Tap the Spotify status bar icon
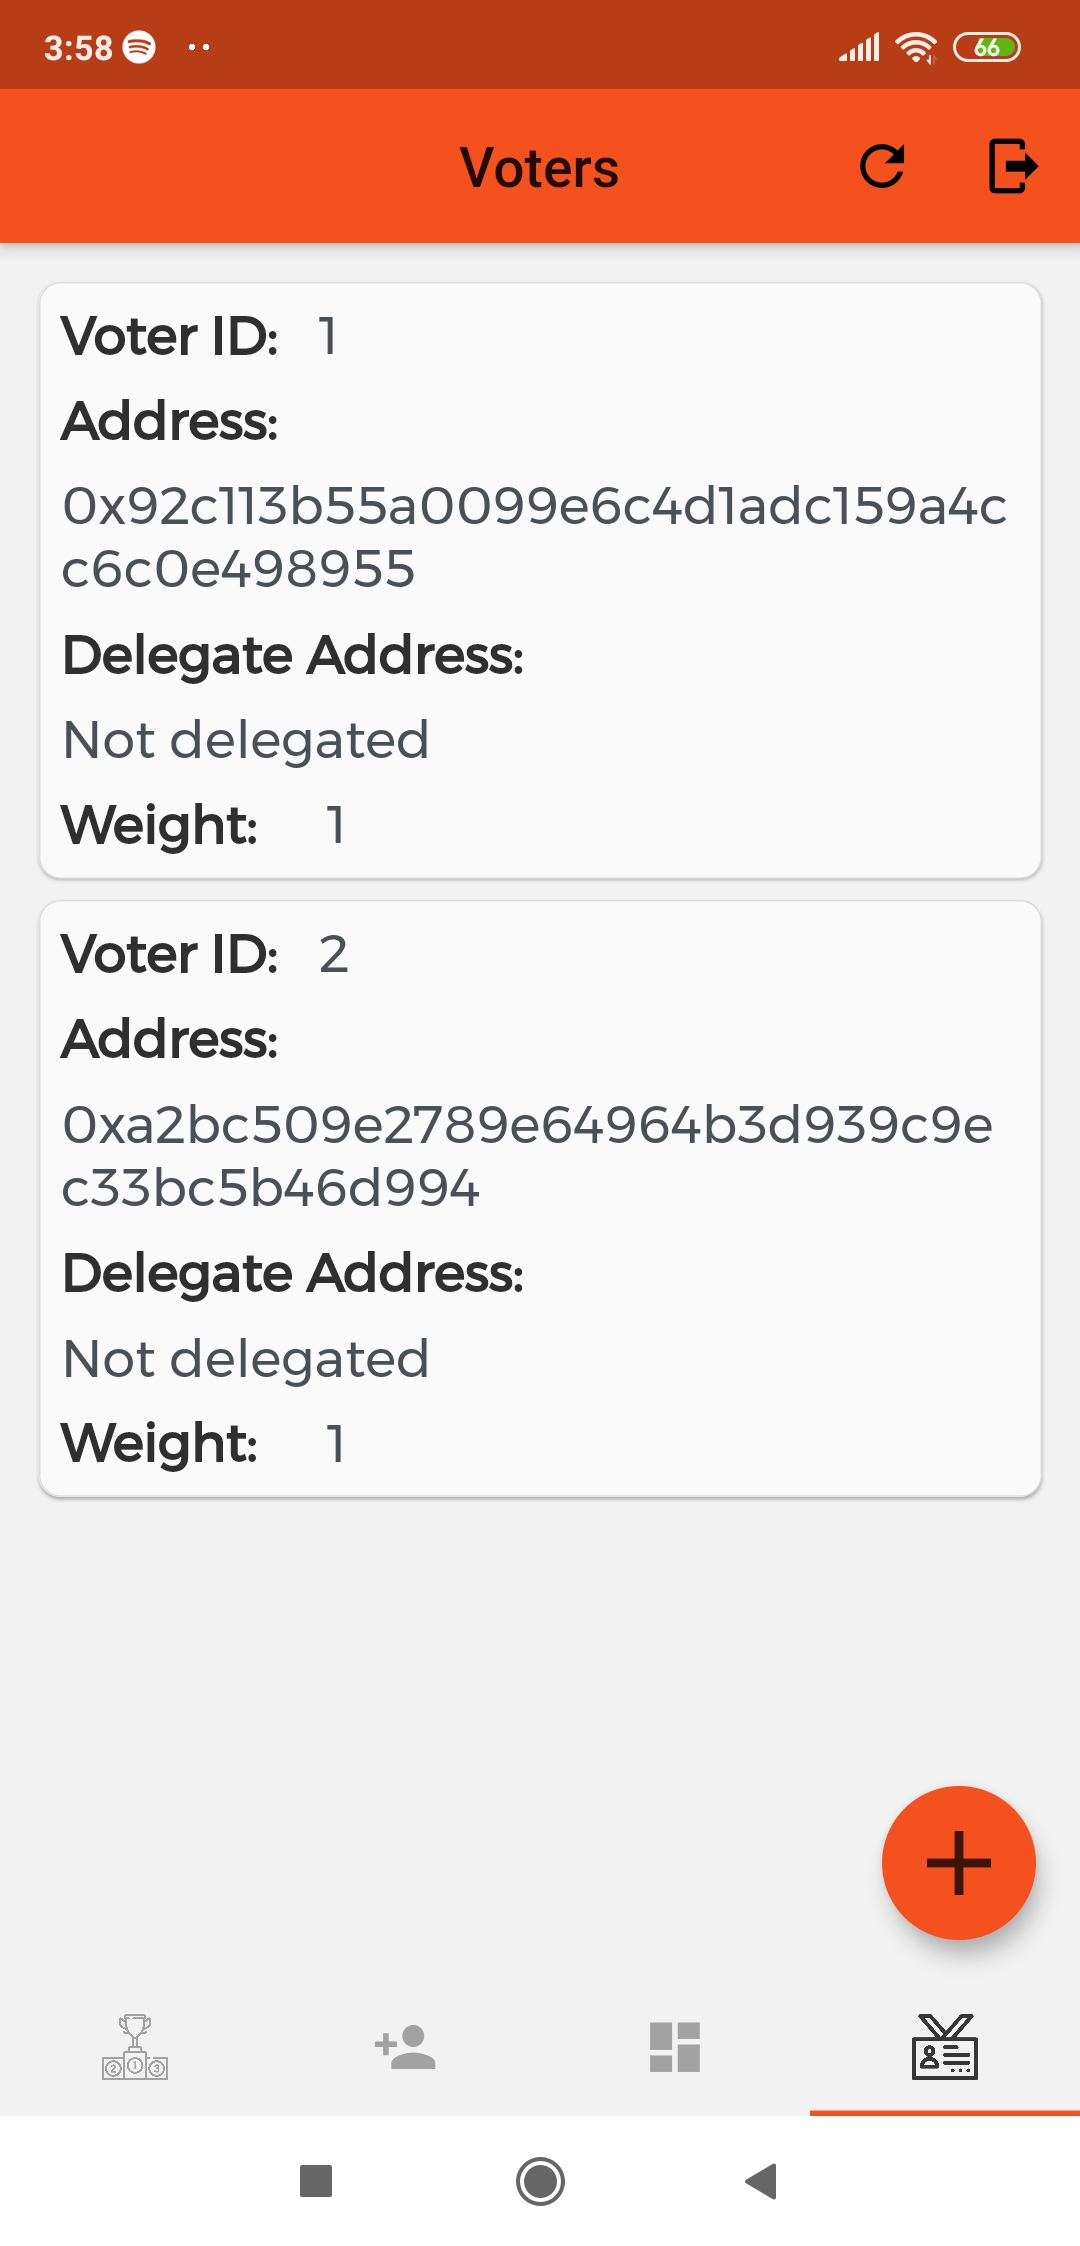Viewport: 1080px width, 2246px height. tap(139, 47)
